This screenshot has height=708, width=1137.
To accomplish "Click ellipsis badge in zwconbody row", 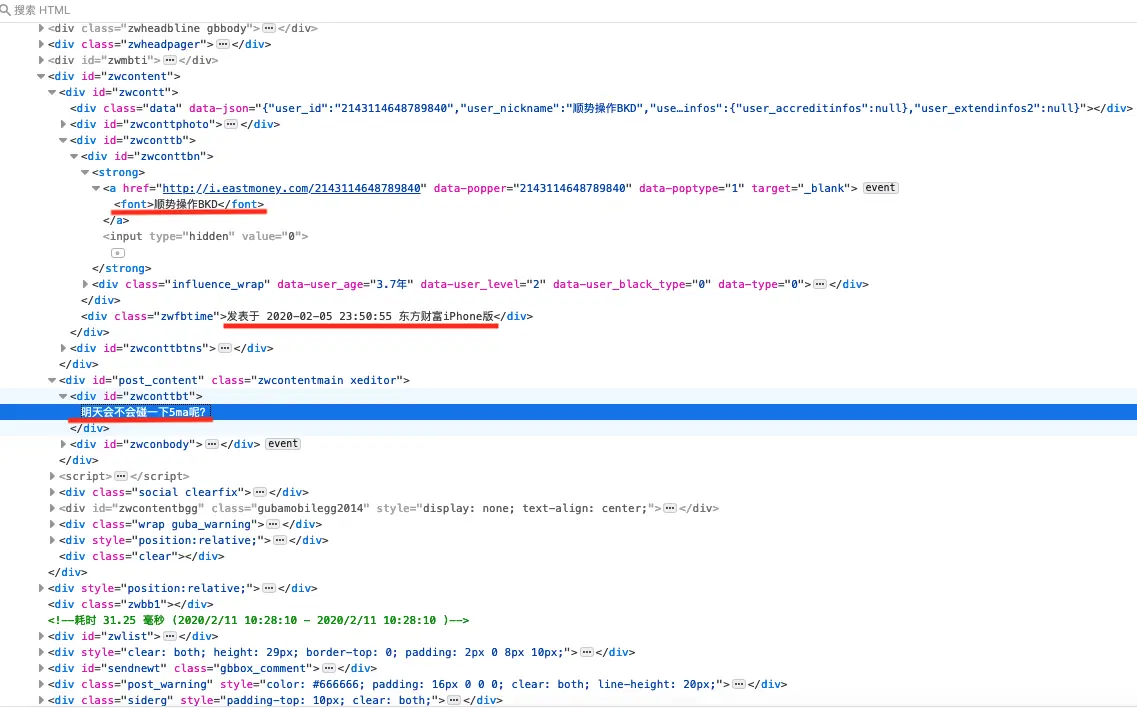I will pos(212,444).
